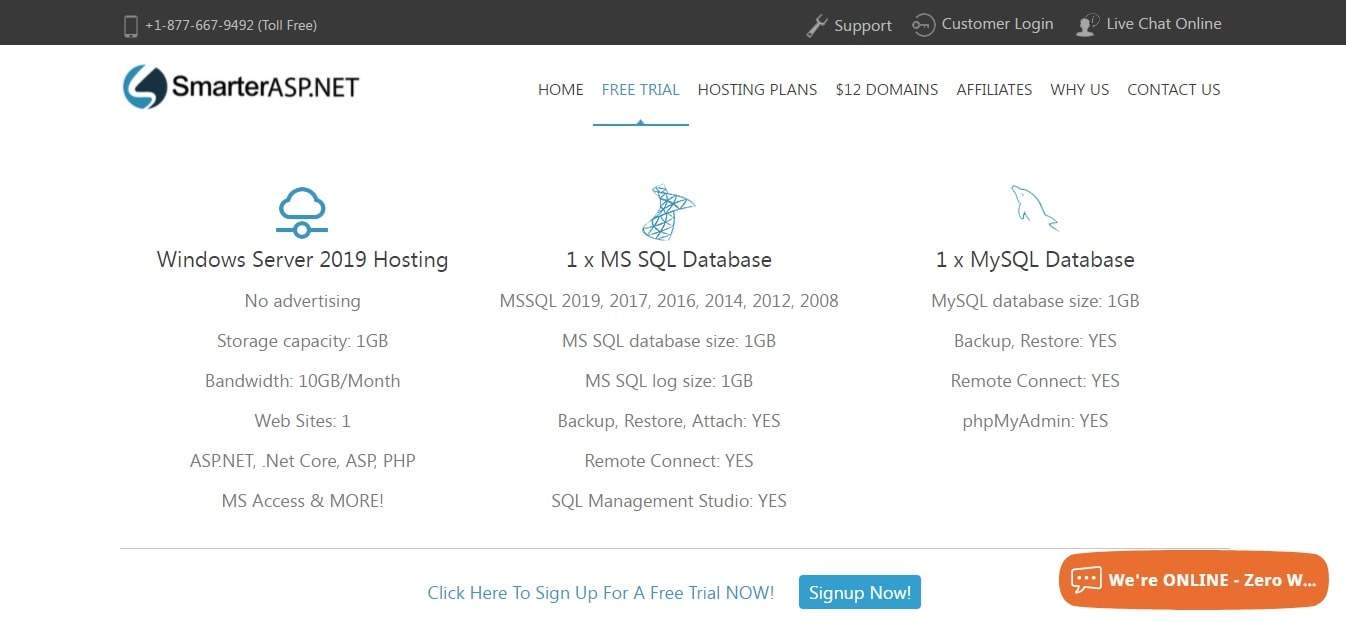
Task: Click the Signup Now! button
Action: [x=859, y=592]
